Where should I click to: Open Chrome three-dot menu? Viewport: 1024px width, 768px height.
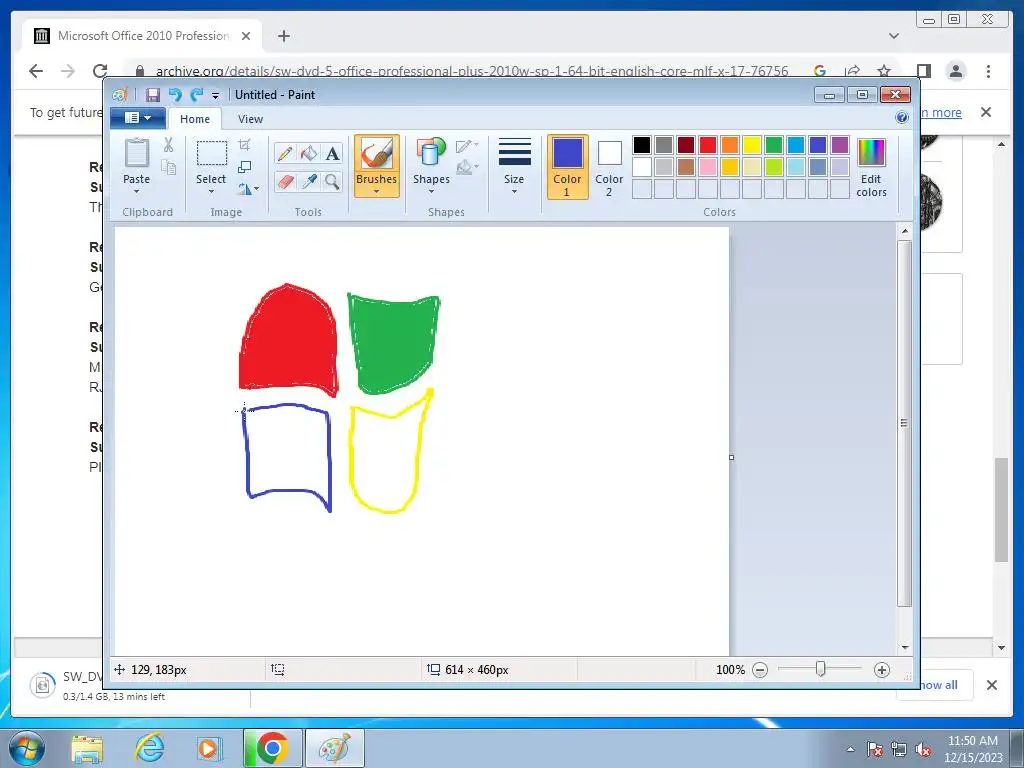coord(988,71)
